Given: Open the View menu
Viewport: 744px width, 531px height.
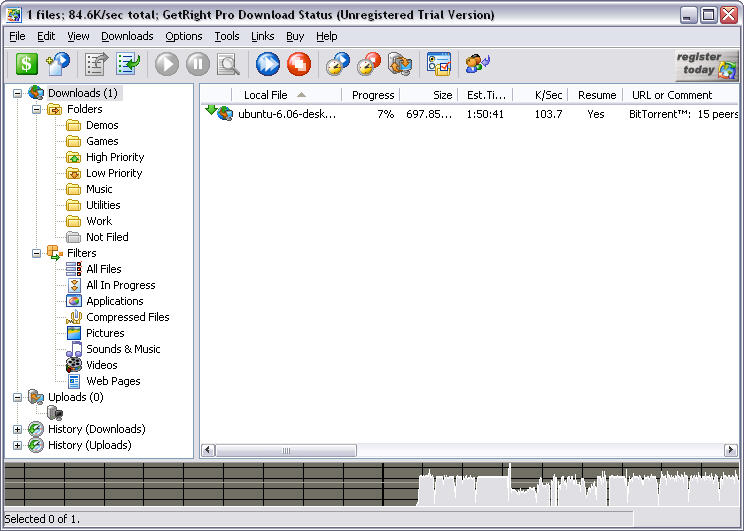Looking at the screenshot, I should 78,36.
